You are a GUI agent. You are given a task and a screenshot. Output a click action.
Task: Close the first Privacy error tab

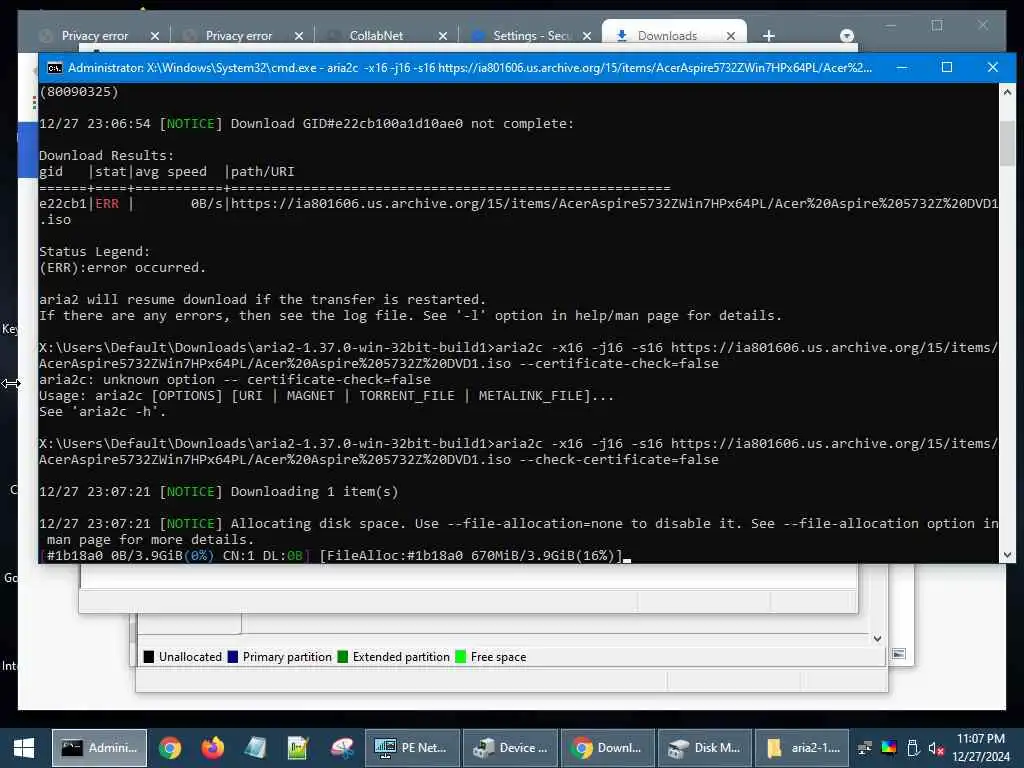tap(155, 36)
